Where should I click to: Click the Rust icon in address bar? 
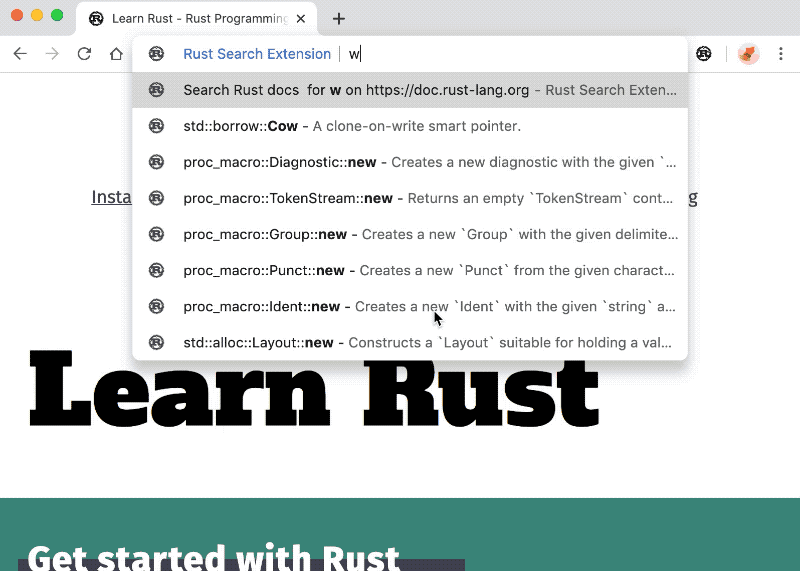156,54
